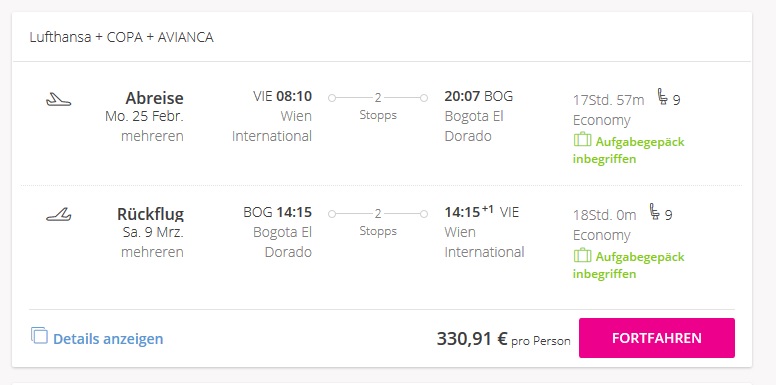Click the outbound Aufgabegepäck inbegriffen text
This screenshot has height=385, width=776.
coord(629,150)
